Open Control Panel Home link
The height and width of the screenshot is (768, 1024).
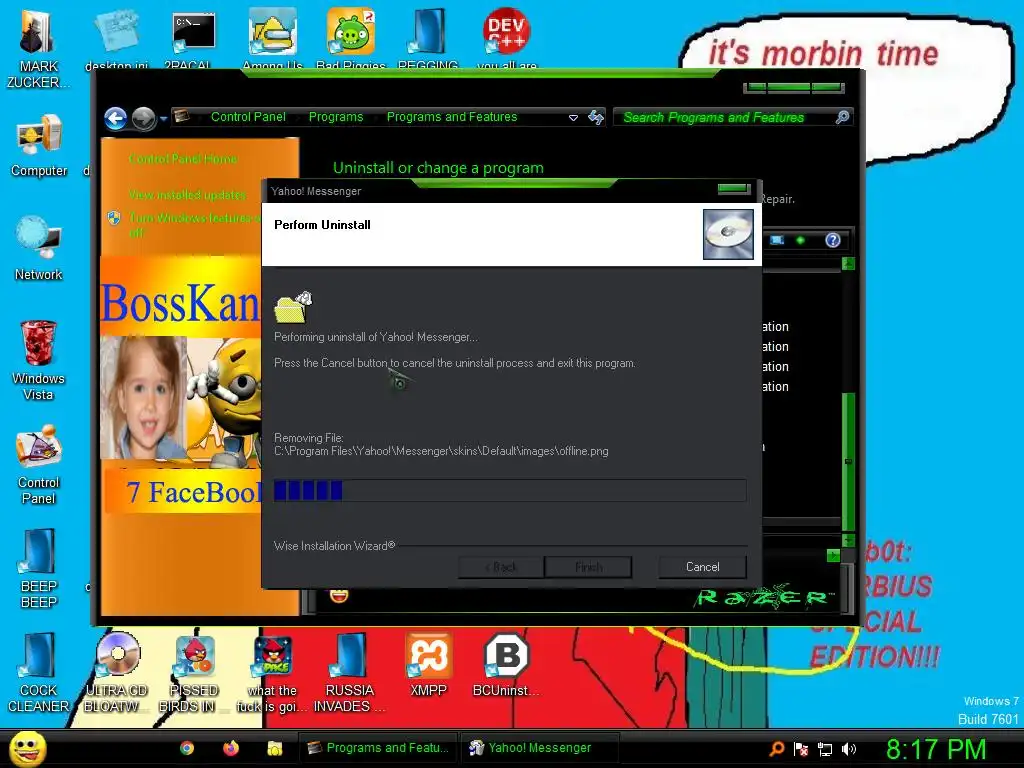183,159
